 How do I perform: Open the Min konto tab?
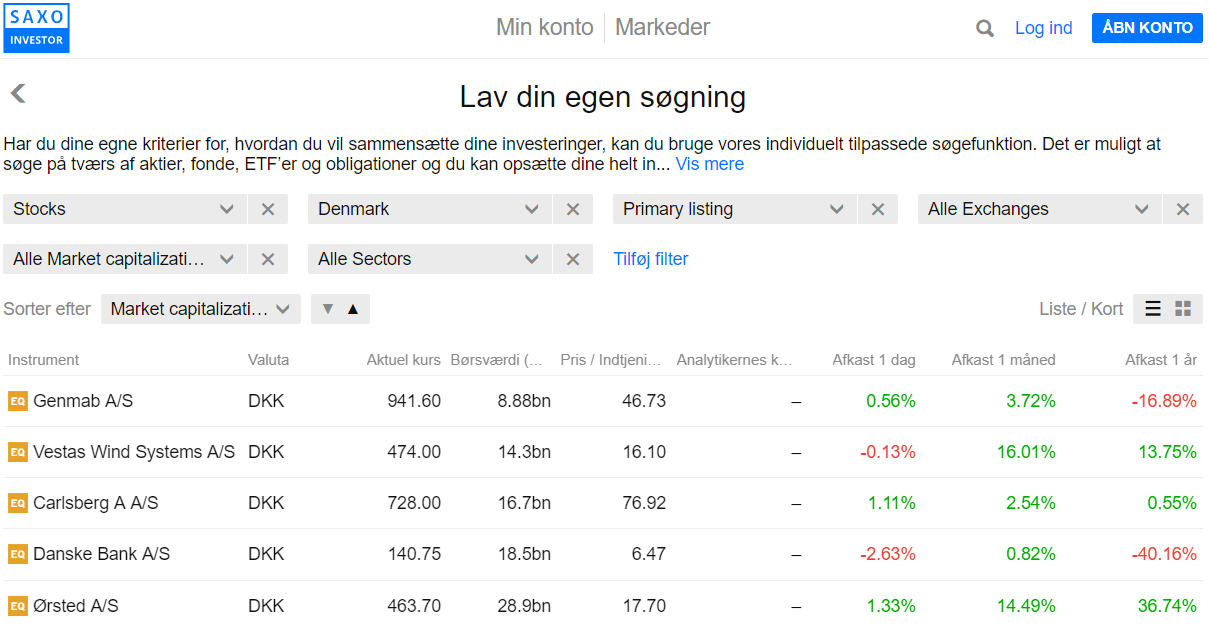(545, 27)
